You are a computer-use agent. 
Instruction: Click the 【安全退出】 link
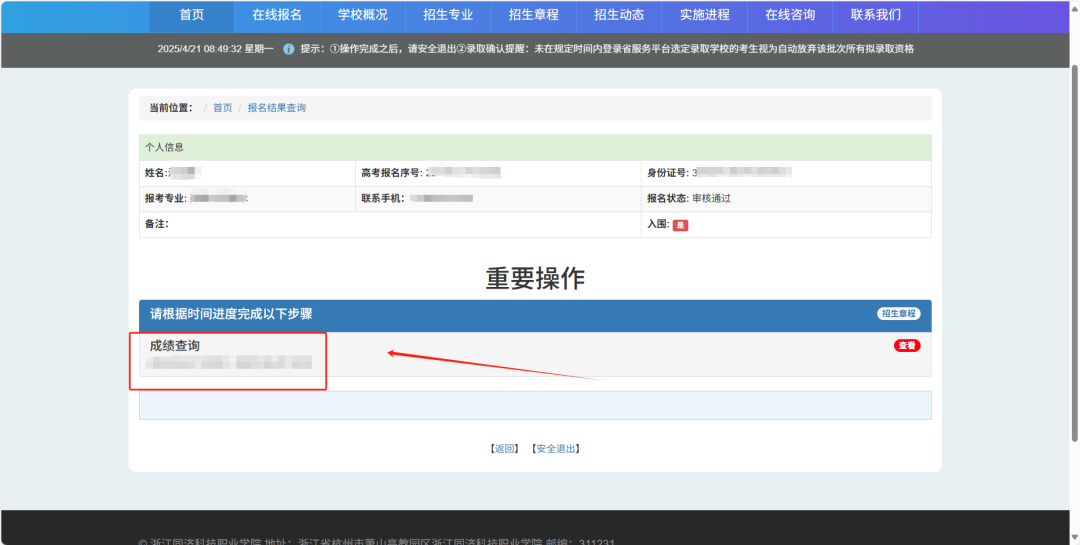tap(555, 449)
